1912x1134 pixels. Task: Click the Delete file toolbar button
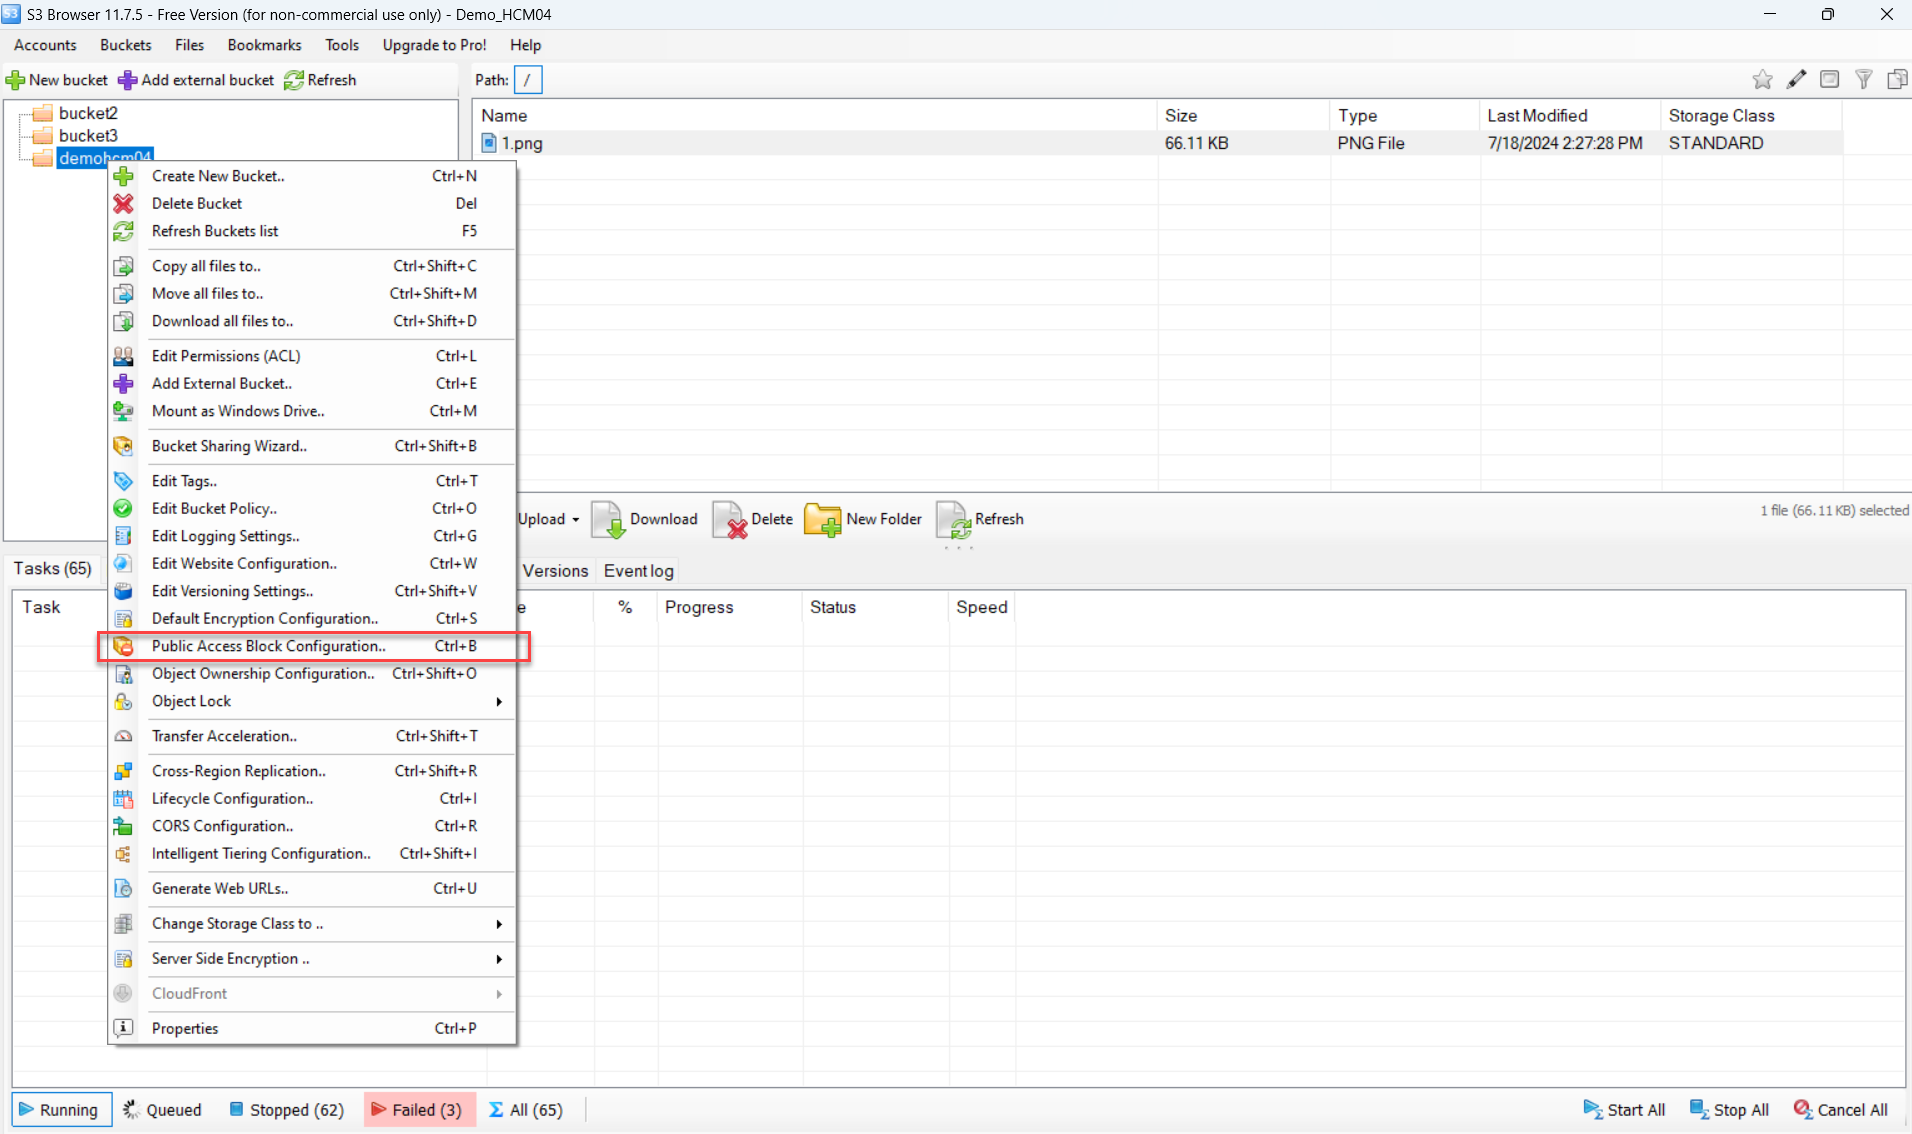(753, 519)
